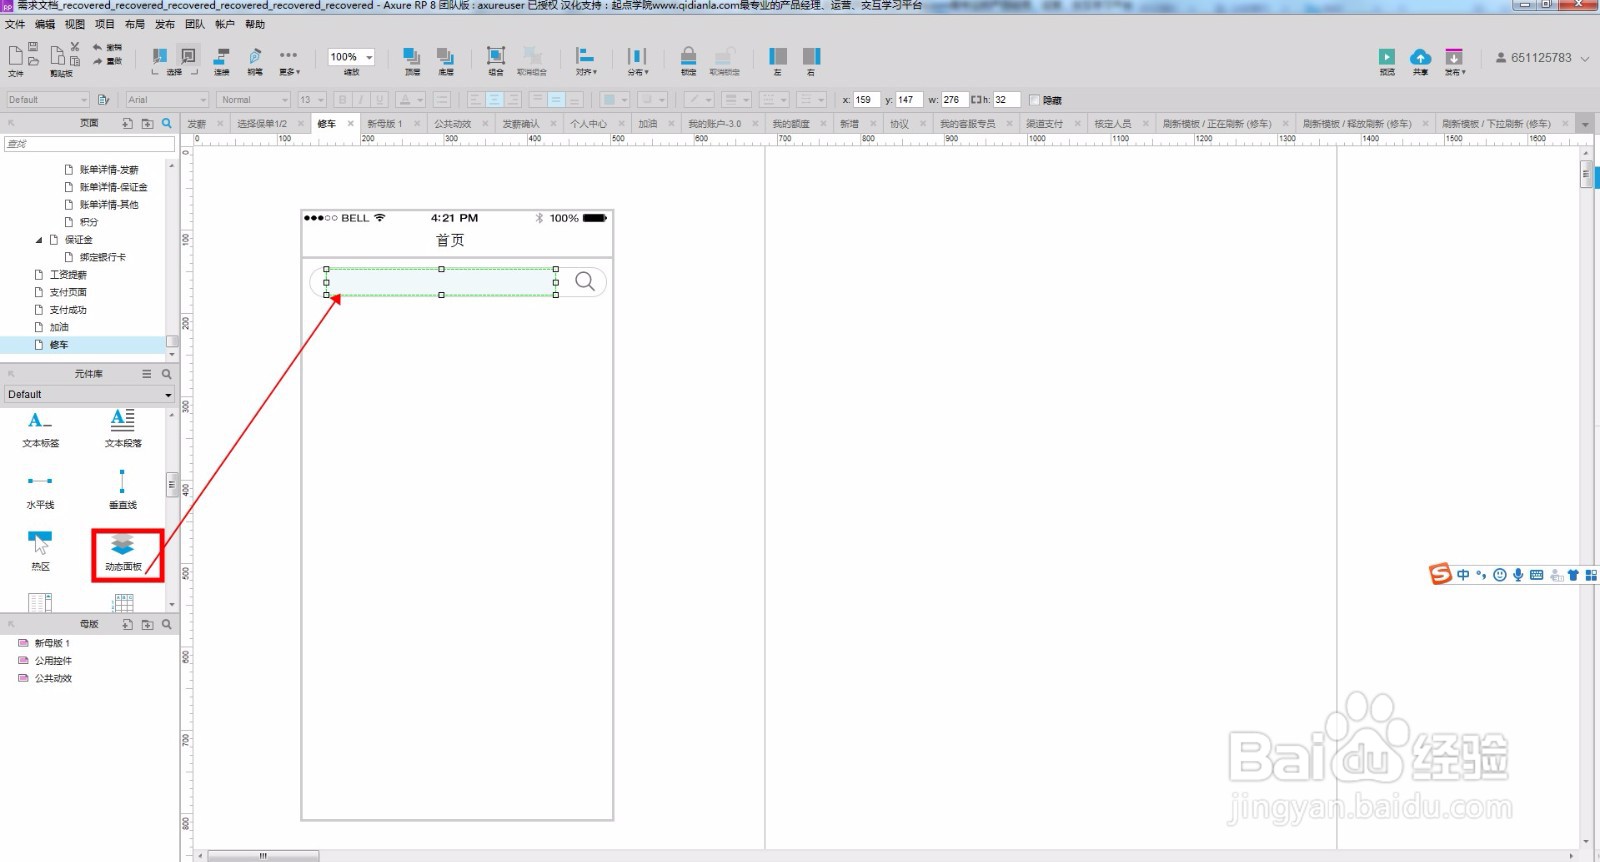Viewport: 1600px width, 862px height.
Task: Open the Arial font dropdown
Action: pos(167,99)
